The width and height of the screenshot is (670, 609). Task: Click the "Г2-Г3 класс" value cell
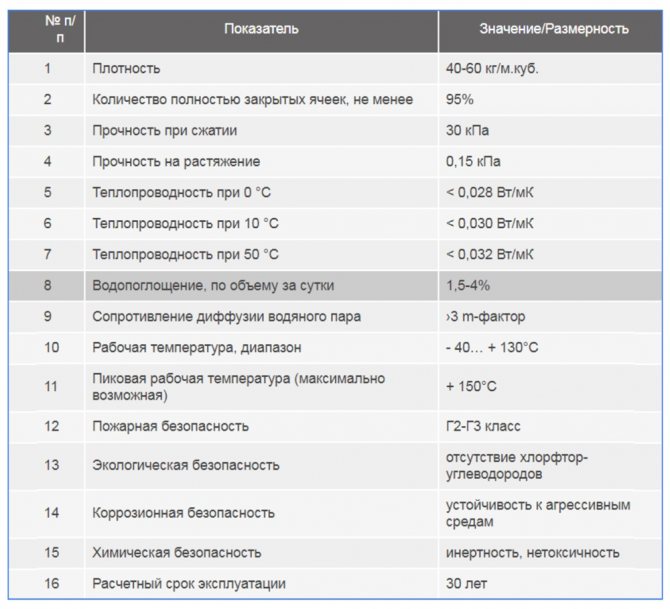coord(485,426)
